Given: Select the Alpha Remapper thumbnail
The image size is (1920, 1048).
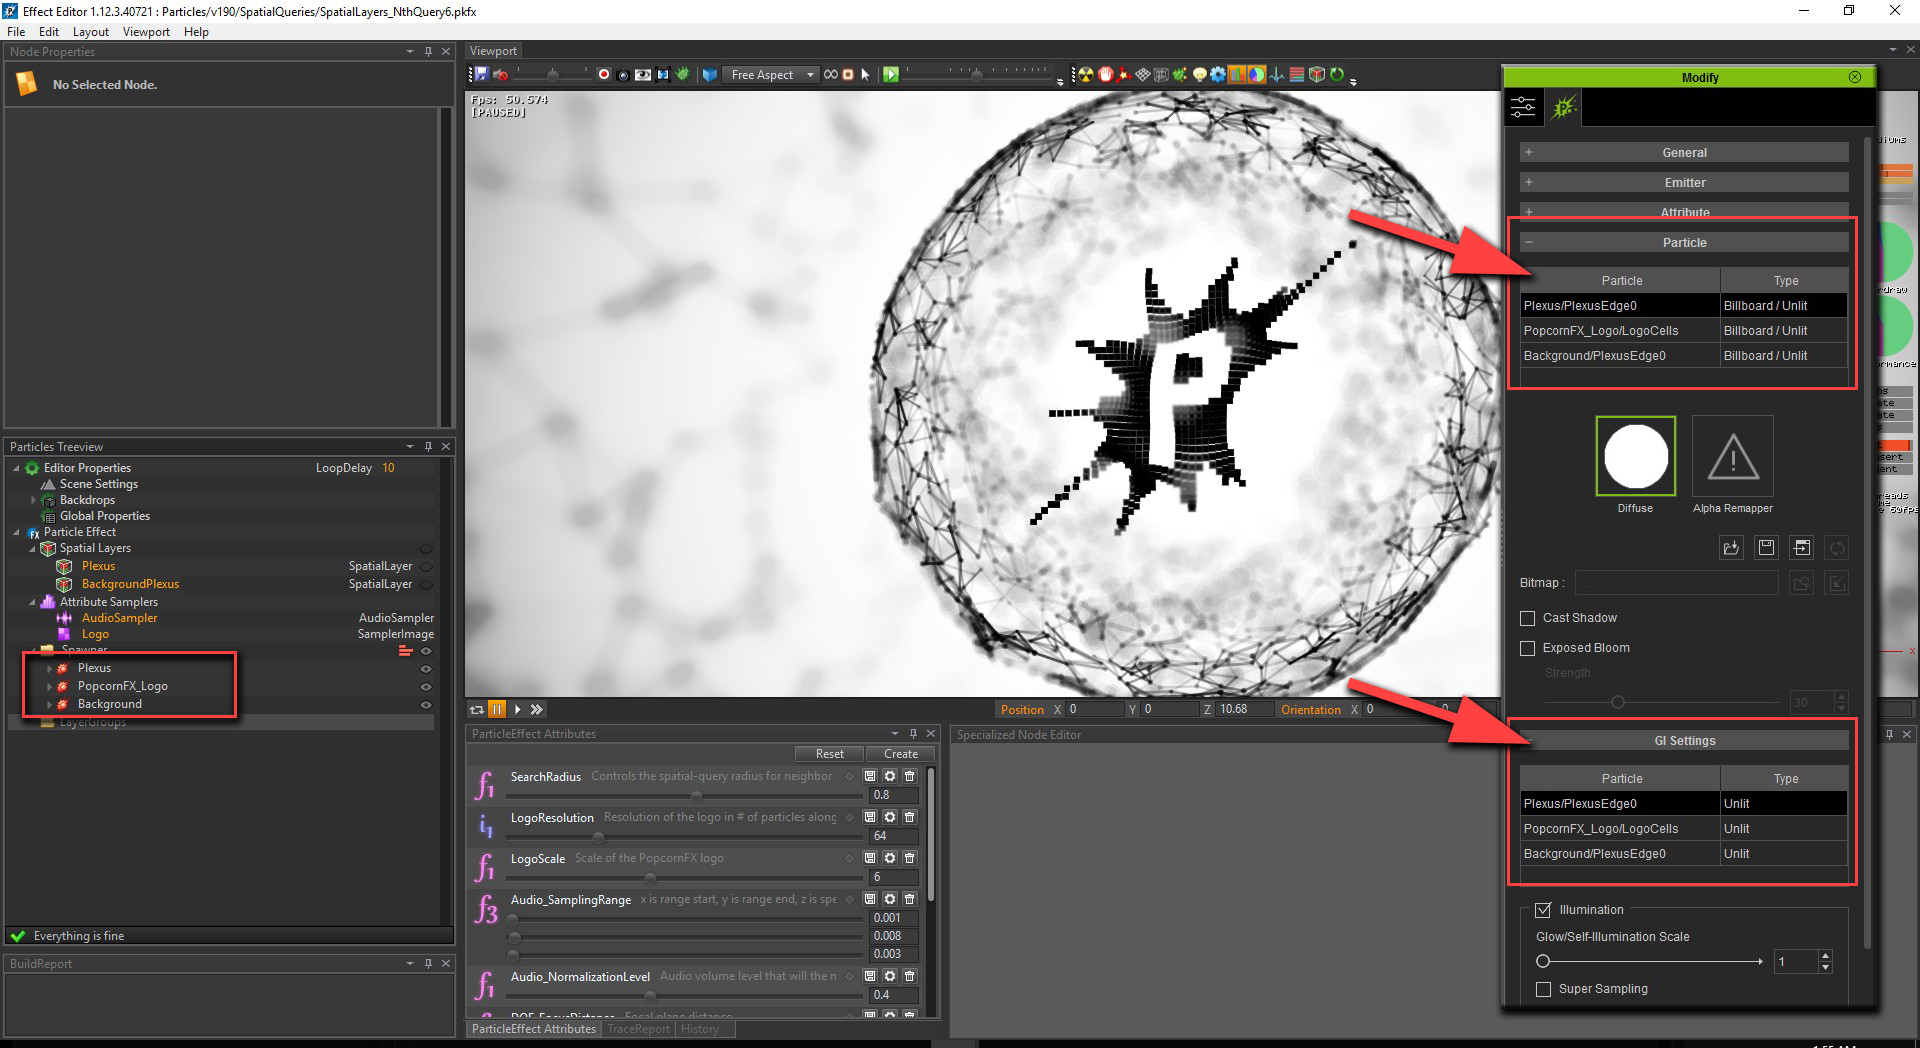Looking at the screenshot, I should pos(1733,456).
